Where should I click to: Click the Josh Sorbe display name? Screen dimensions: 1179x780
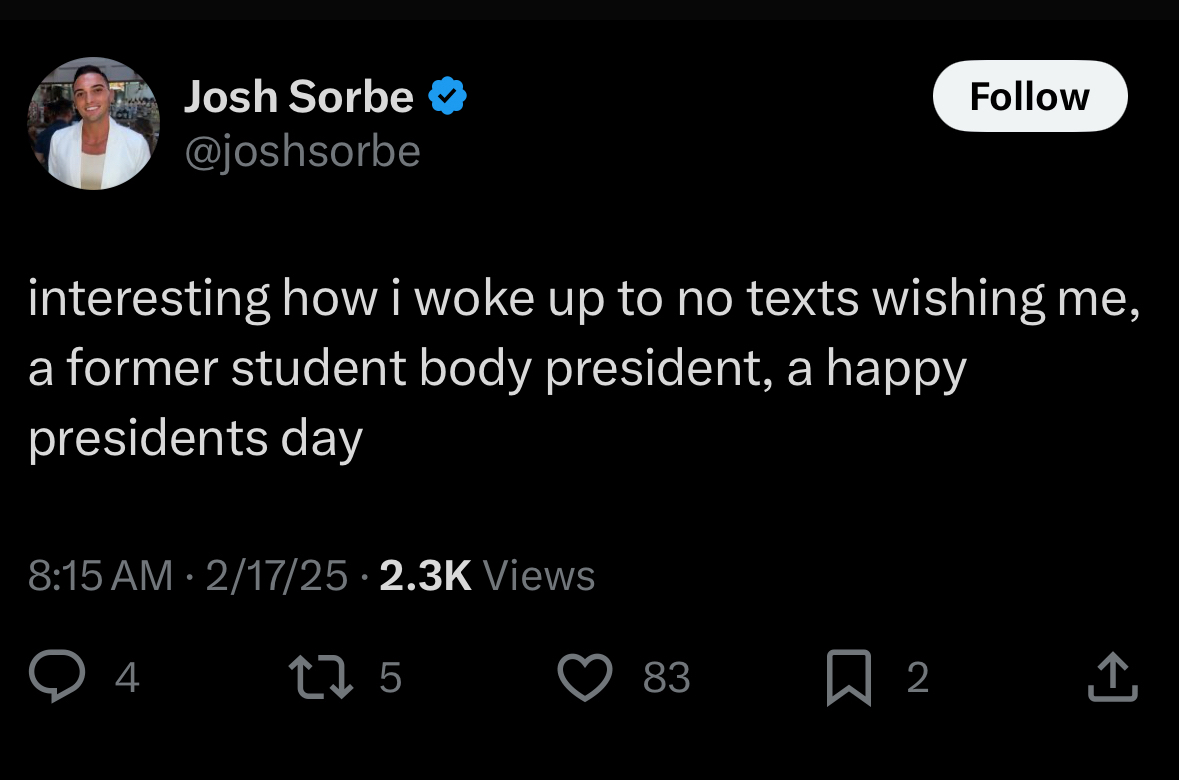point(298,97)
